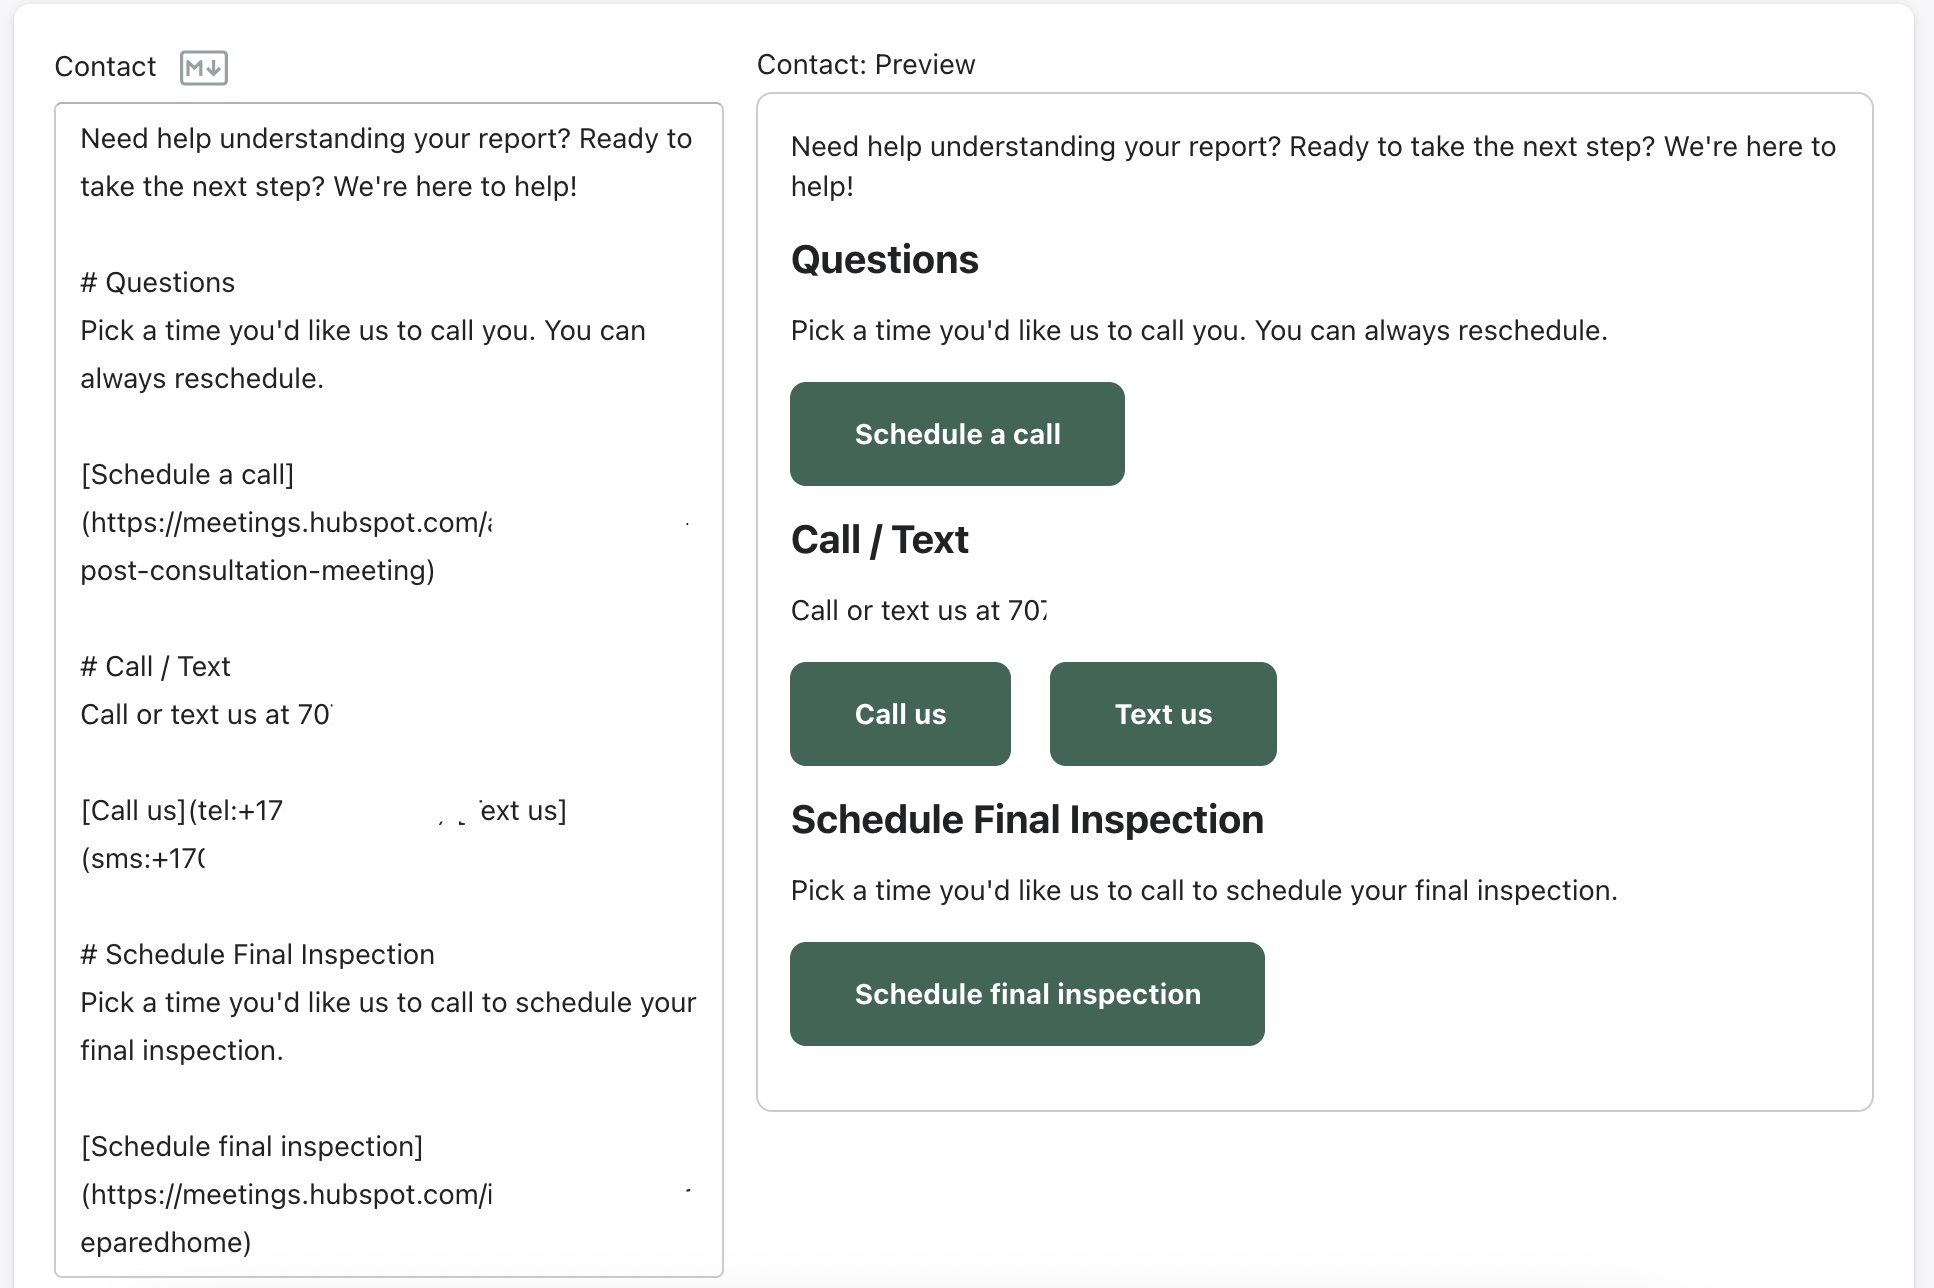Click the Questions heading in preview
Screen dimensions: 1934x1288
pos(885,260)
